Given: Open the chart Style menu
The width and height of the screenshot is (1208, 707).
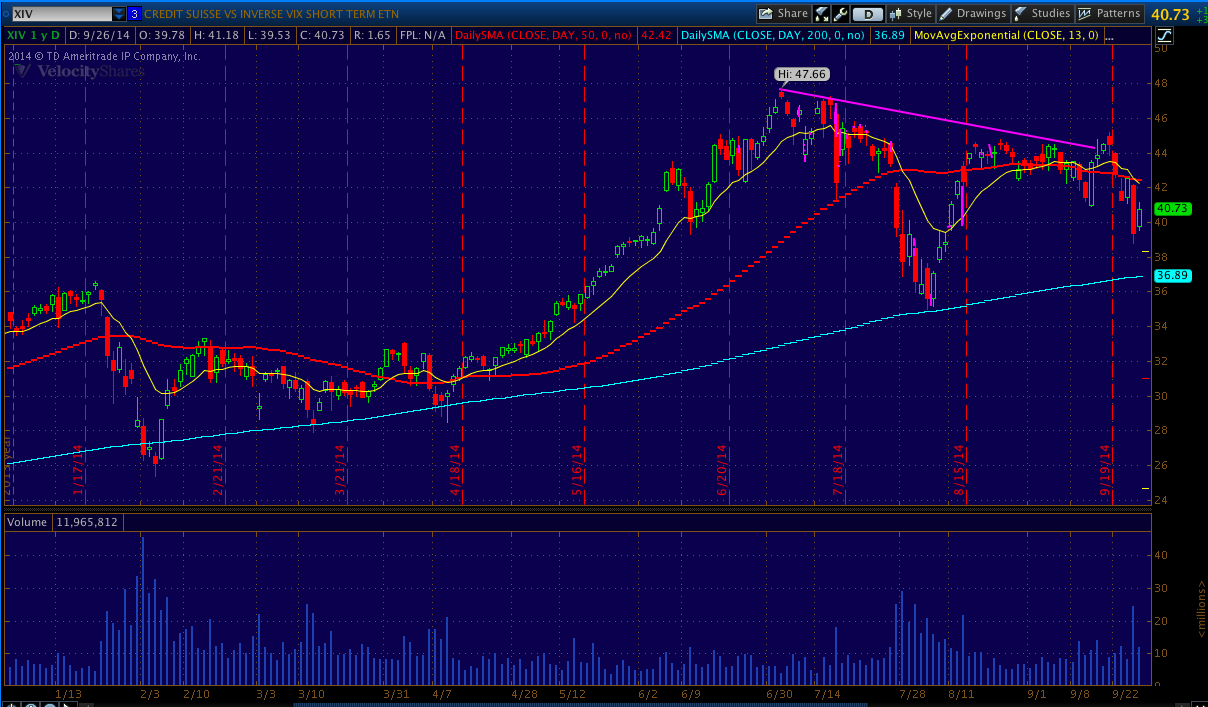Looking at the screenshot, I should tap(910, 14).
